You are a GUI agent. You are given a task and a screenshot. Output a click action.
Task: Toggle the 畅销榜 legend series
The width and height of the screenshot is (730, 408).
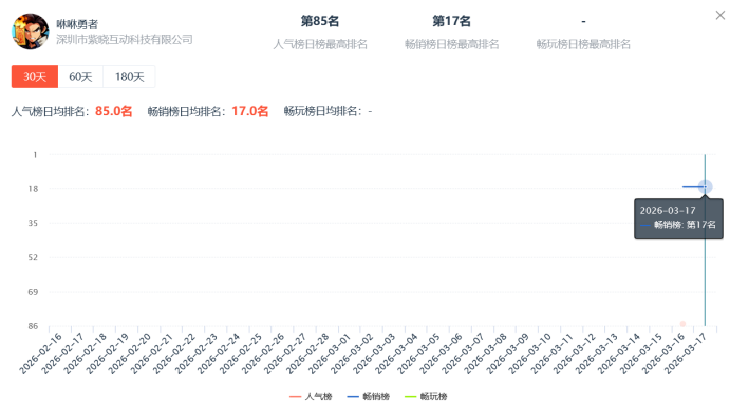pyautogui.click(x=369, y=397)
